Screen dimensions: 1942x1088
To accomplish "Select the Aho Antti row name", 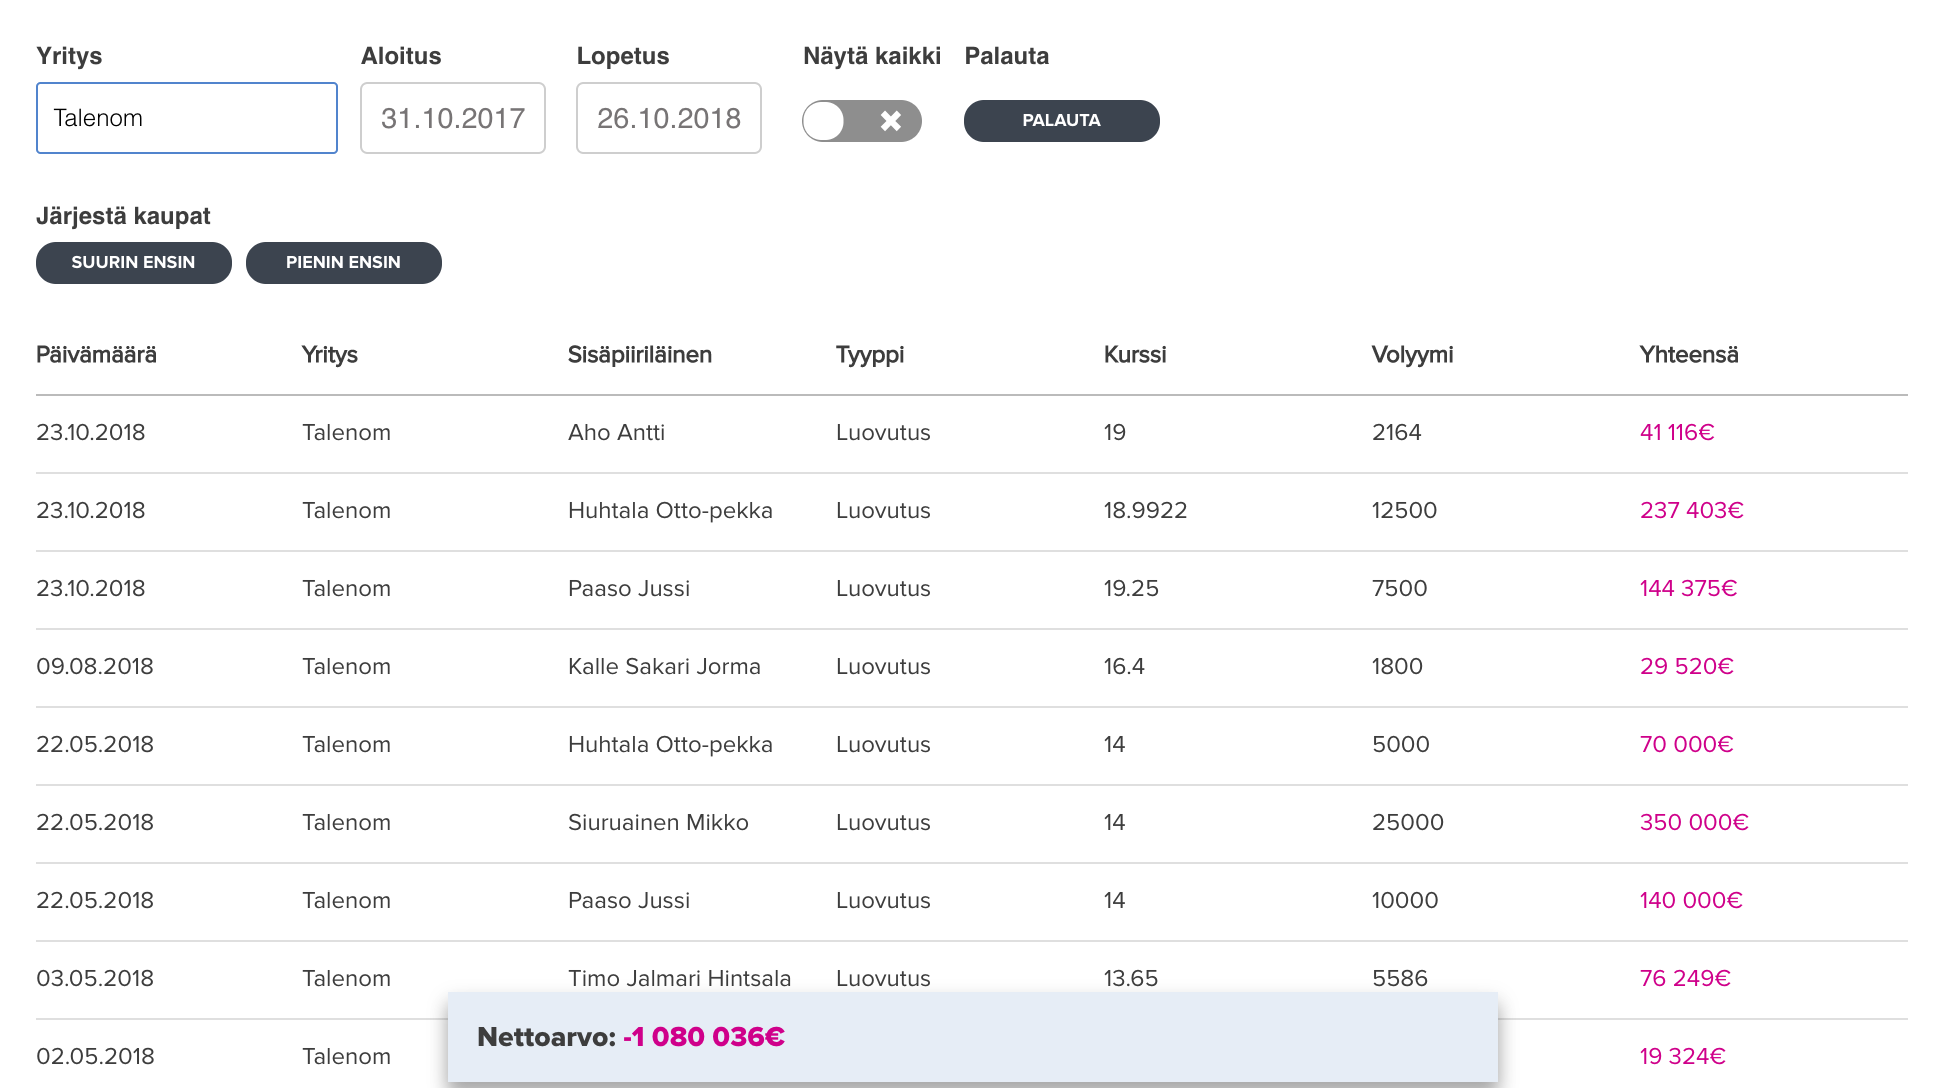I will (x=616, y=433).
